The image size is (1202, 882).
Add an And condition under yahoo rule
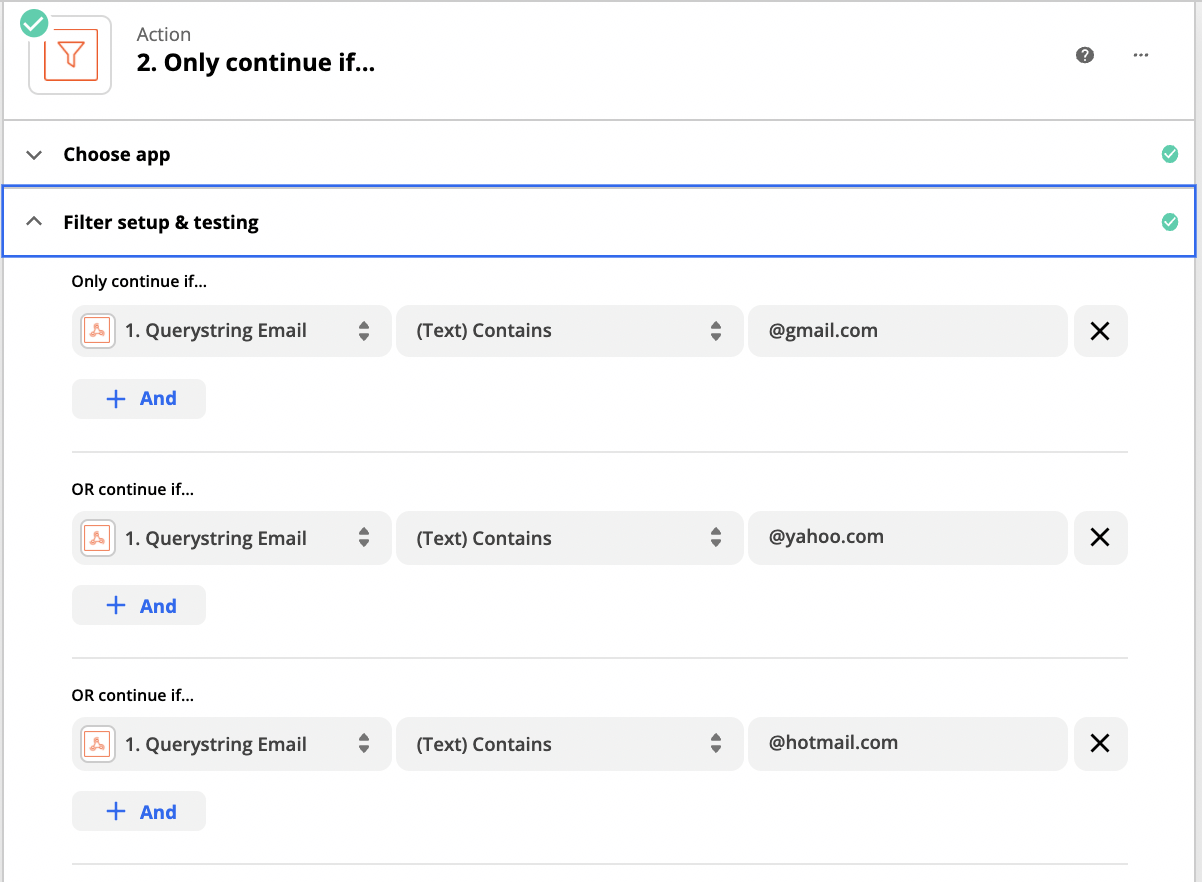coord(139,606)
